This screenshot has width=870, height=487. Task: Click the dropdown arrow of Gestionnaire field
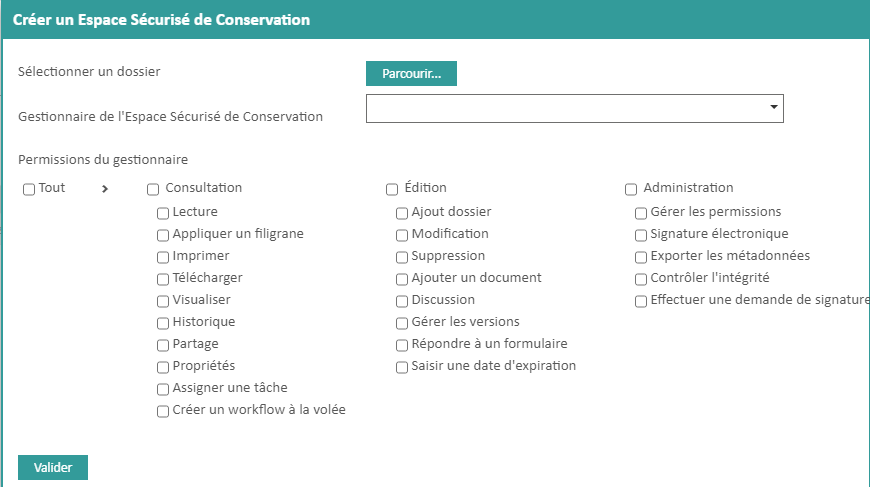[774, 106]
